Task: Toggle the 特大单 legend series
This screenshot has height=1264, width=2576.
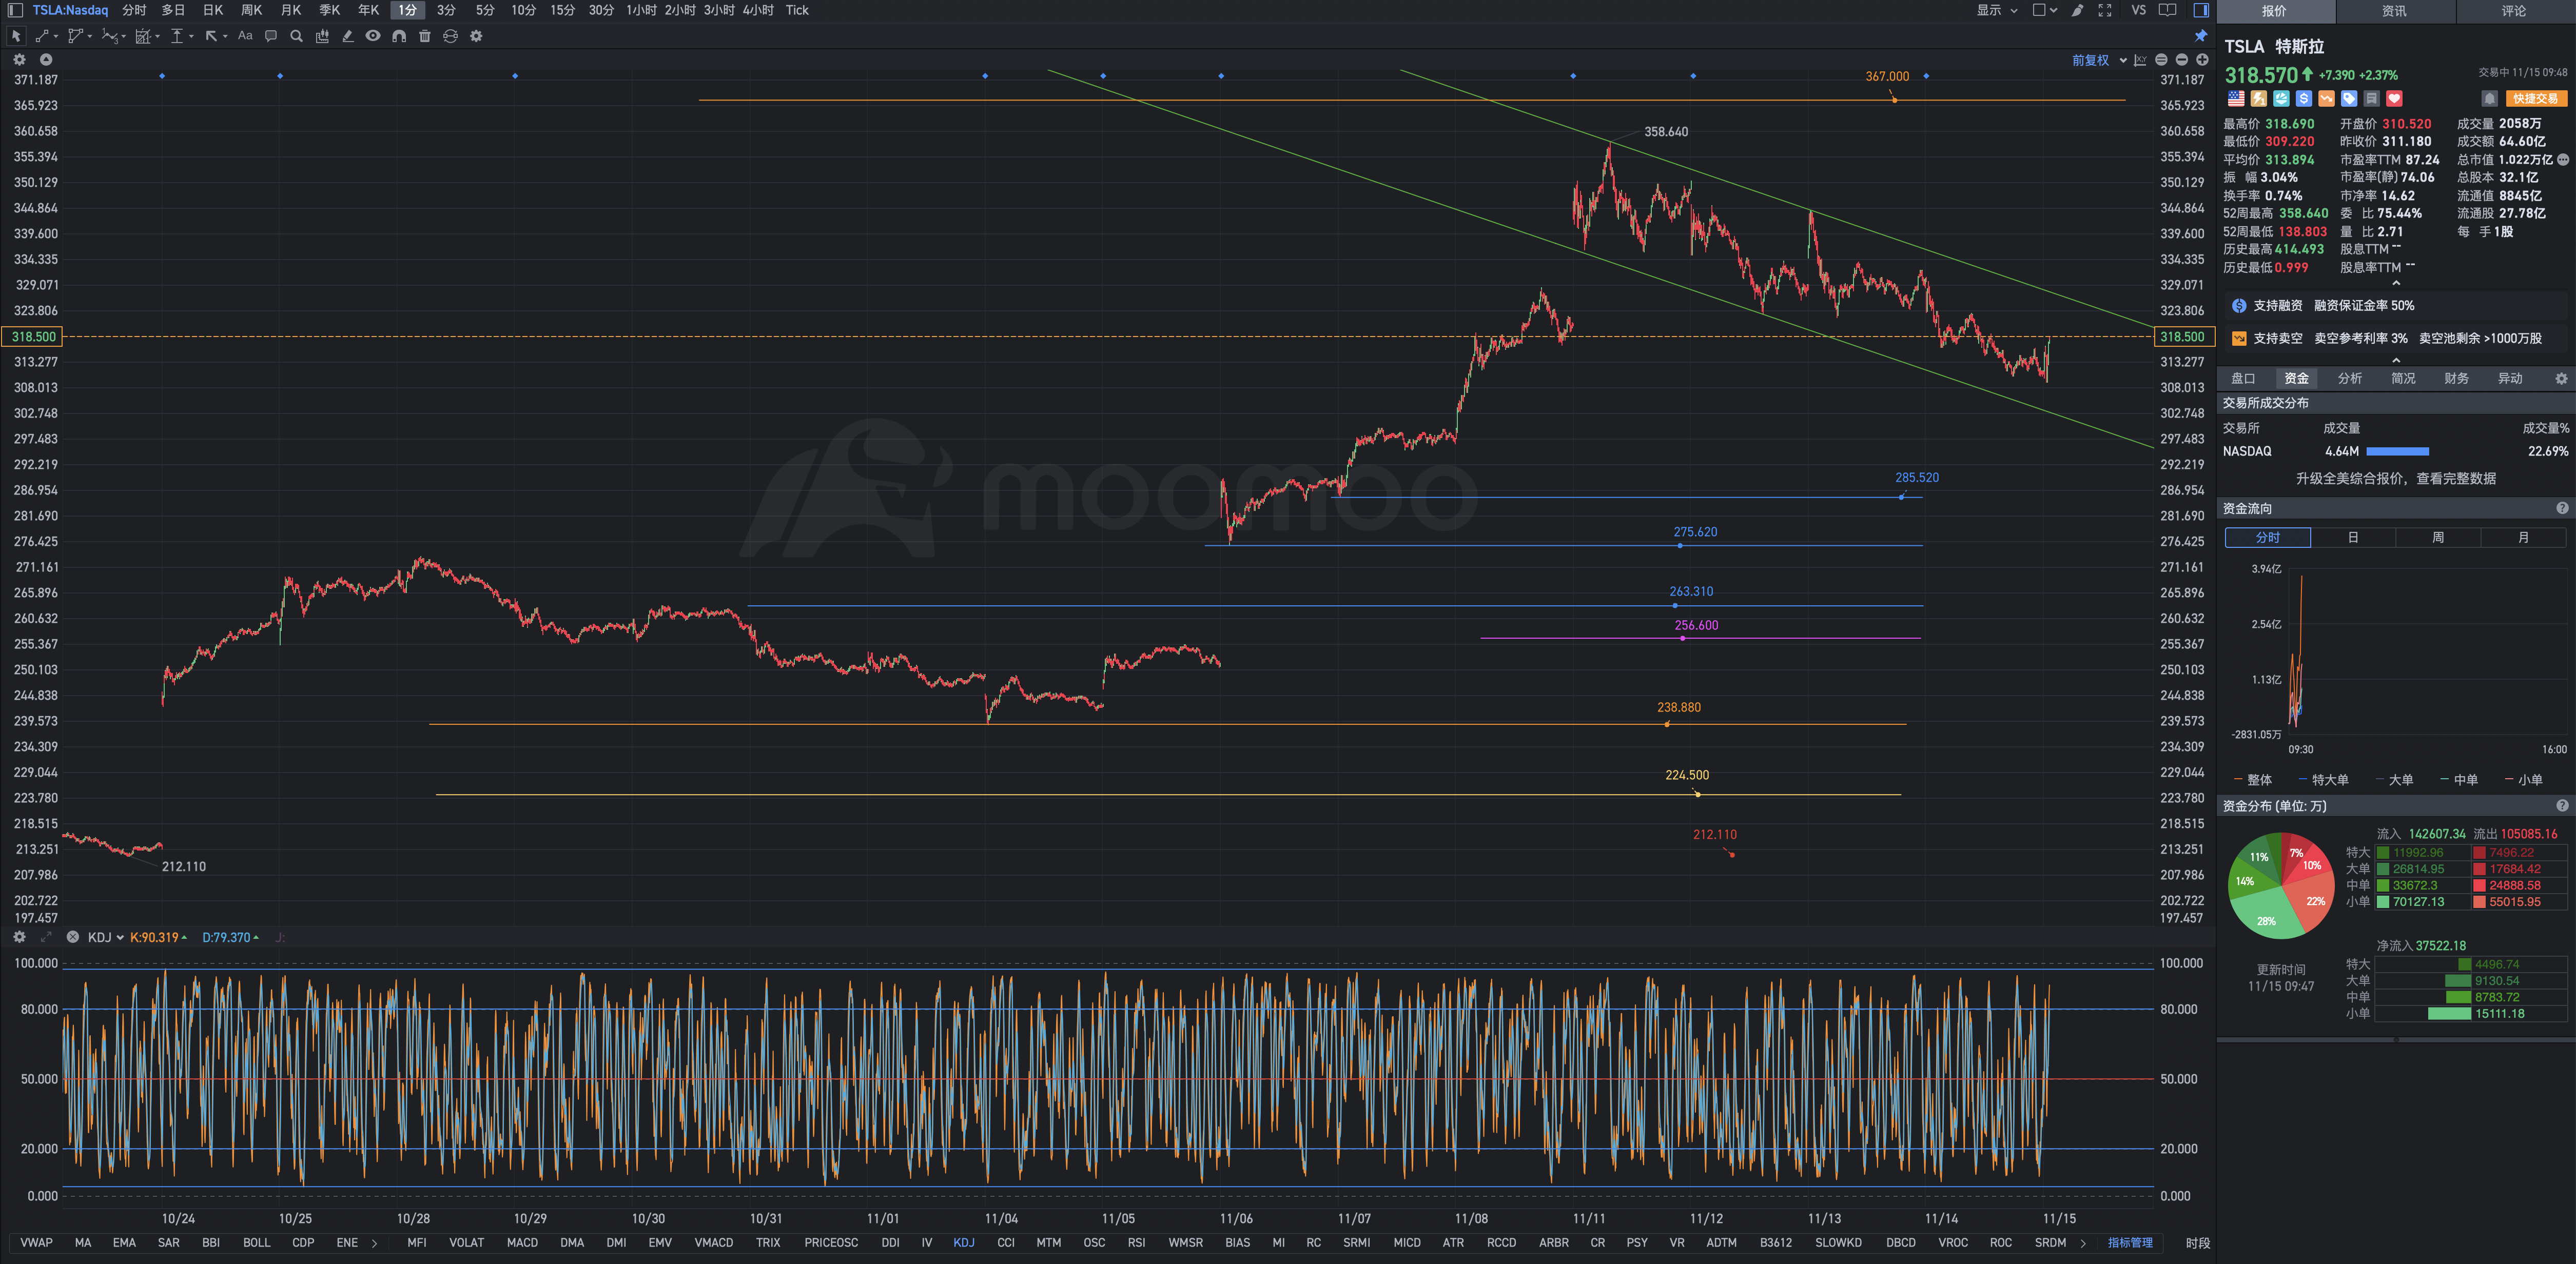Action: (2323, 780)
